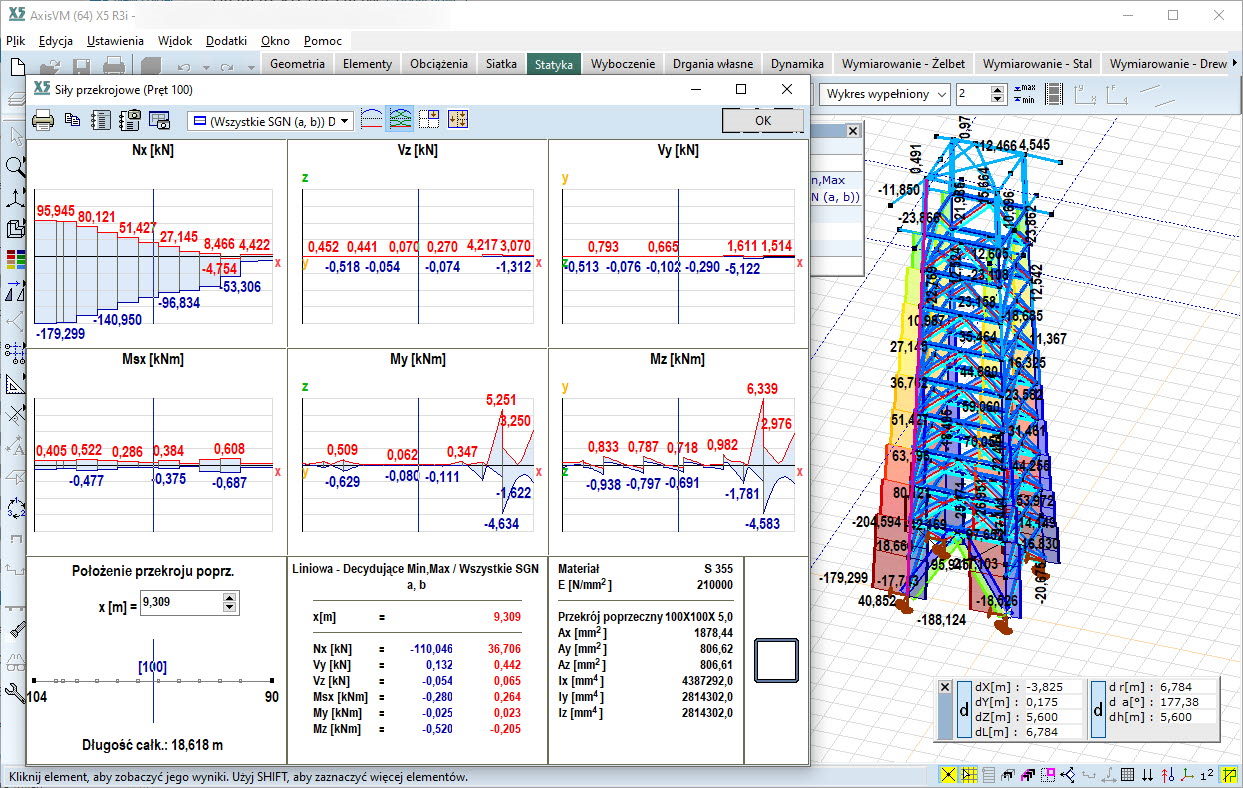Screen dimensions: 1243x788
Task: Close the floating coordinates panel
Action: (x=945, y=687)
